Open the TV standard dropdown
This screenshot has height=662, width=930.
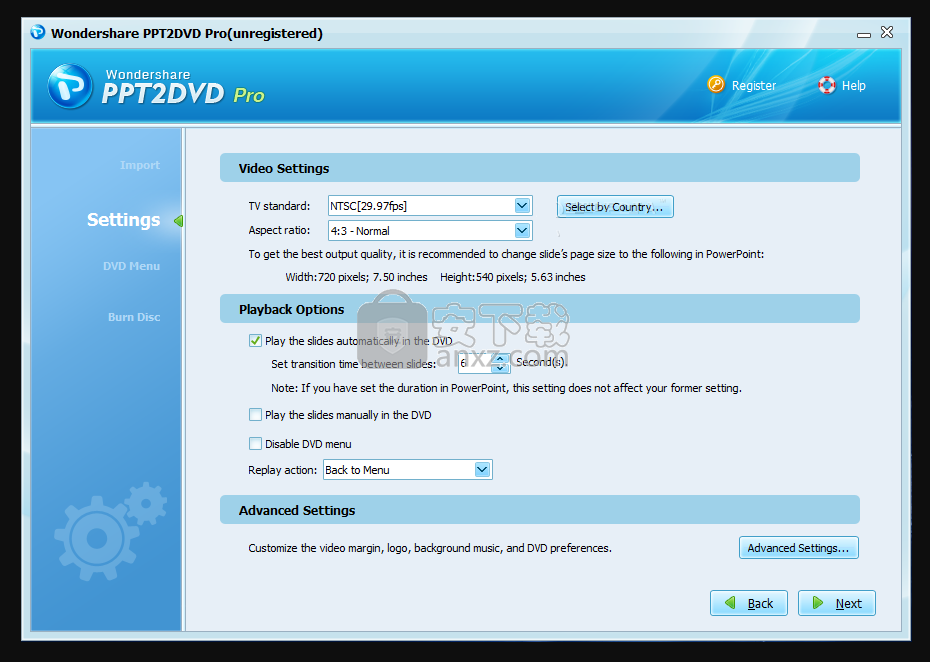pyautogui.click(x=522, y=206)
